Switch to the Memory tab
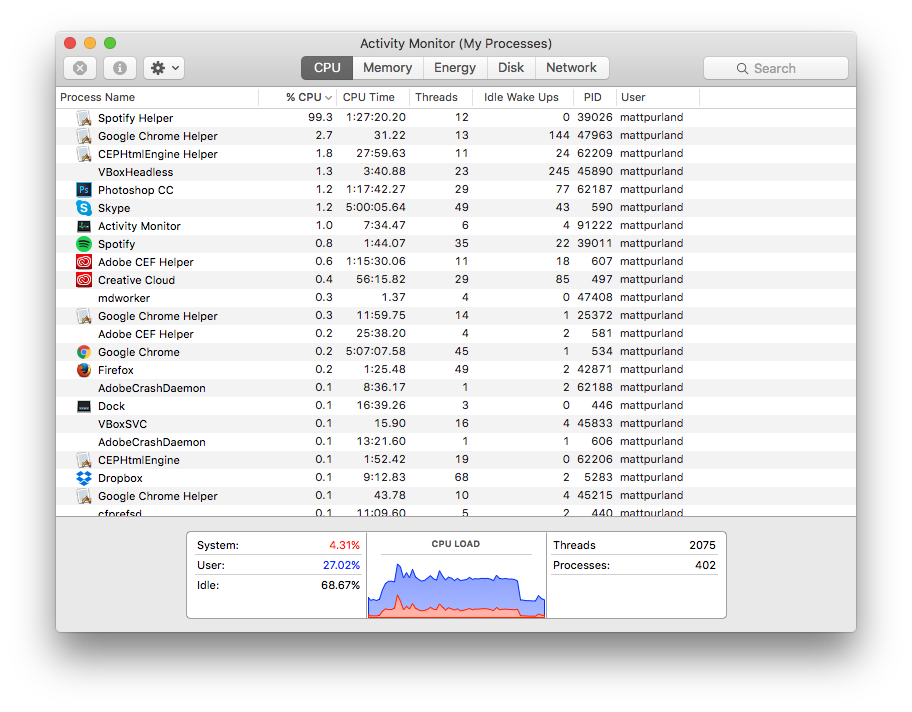 tap(387, 68)
